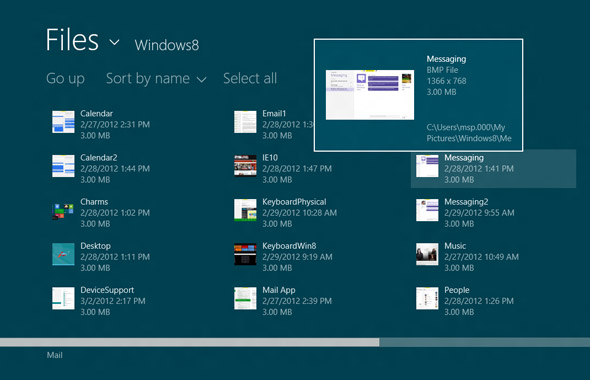Select the Music file thumbnail icon
590x380 pixels.
[427, 254]
